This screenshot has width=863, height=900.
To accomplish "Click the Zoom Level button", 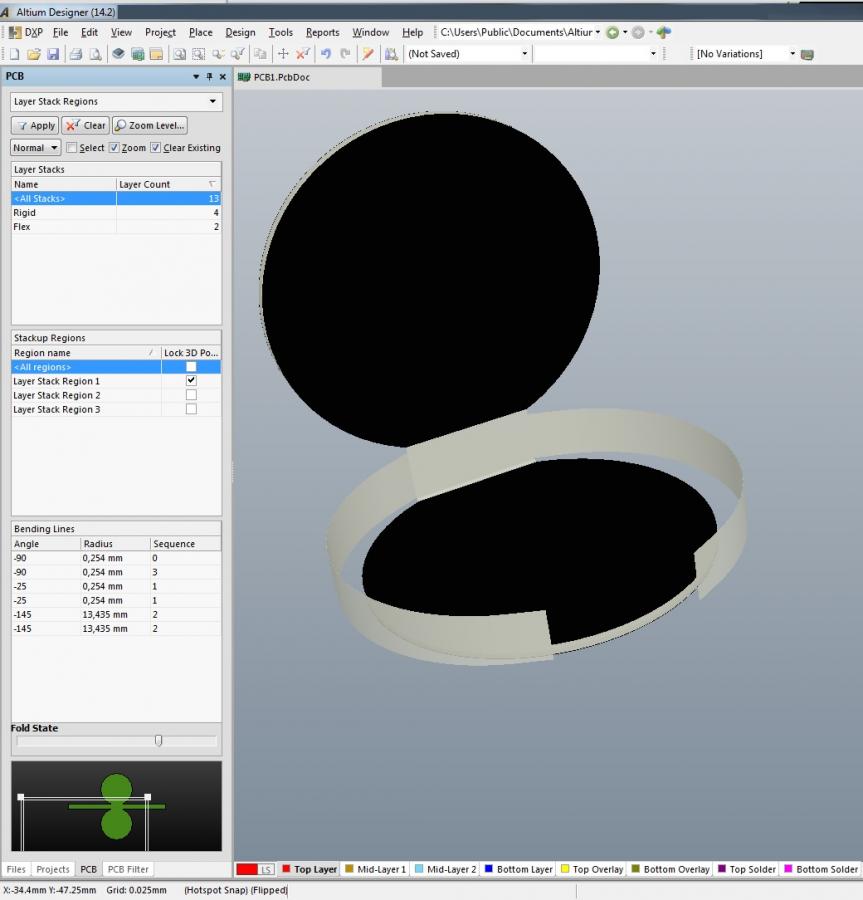I will click(150, 126).
